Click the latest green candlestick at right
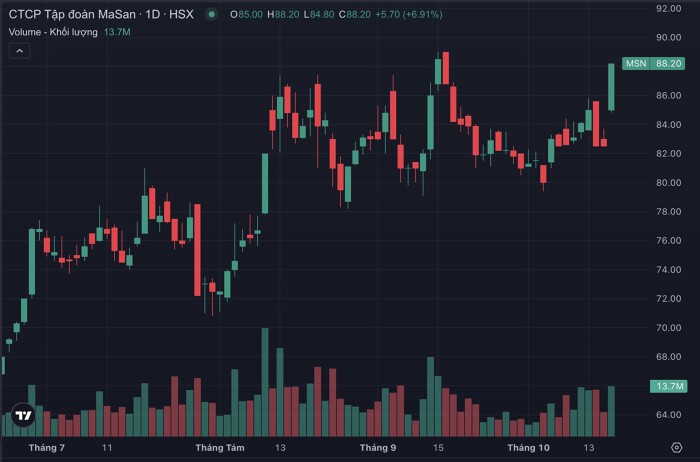This screenshot has height=462, width=700. pyautogui.click(x=610, y=88)
